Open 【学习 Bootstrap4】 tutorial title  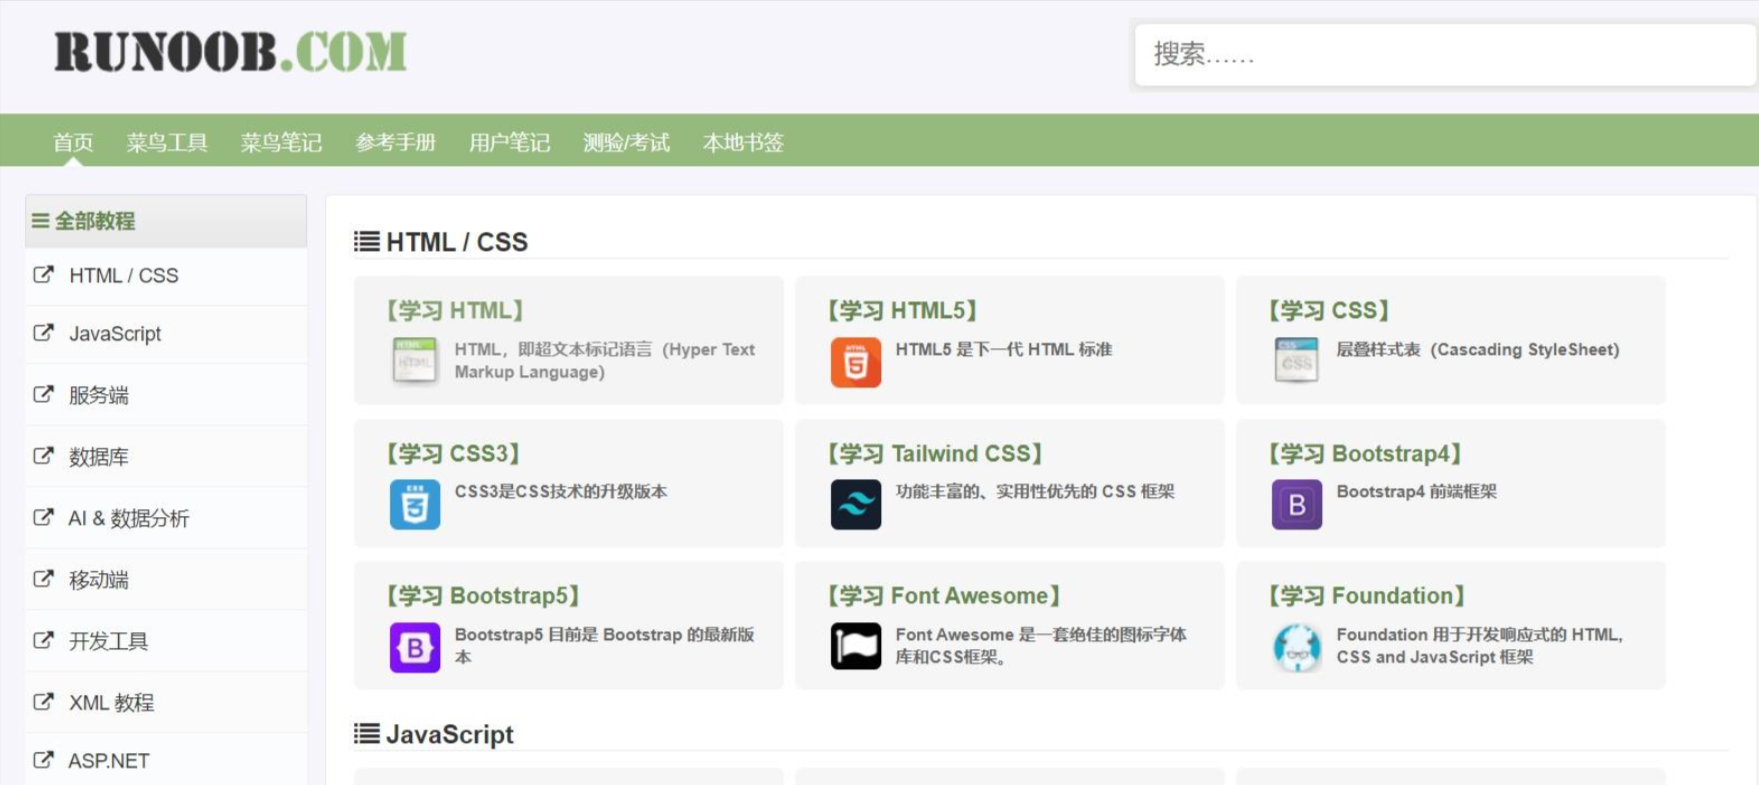(x=1366, y=454)
